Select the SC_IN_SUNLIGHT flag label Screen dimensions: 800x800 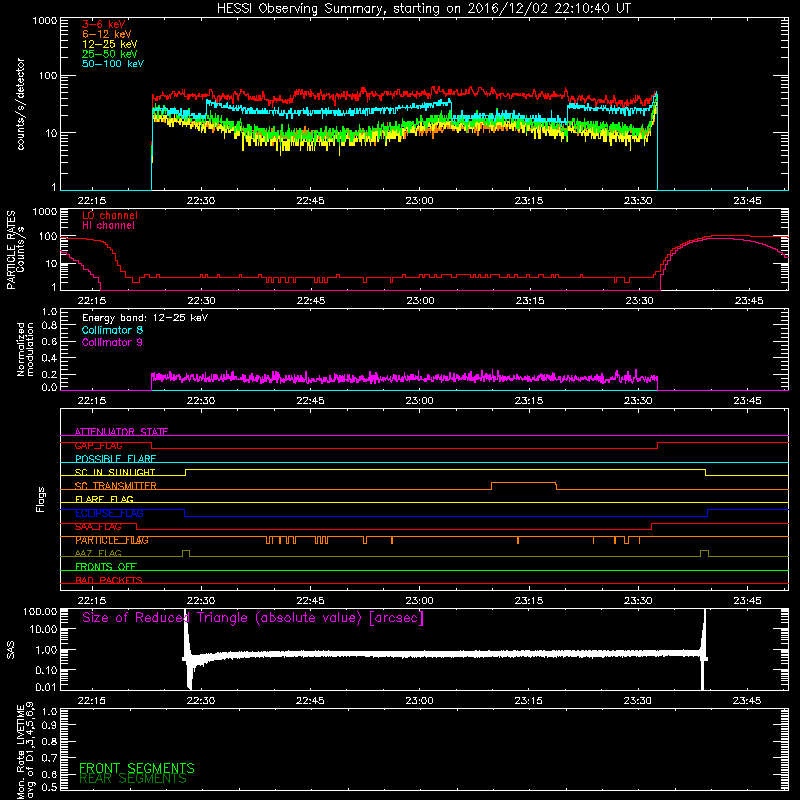click(x=115, y=472)
